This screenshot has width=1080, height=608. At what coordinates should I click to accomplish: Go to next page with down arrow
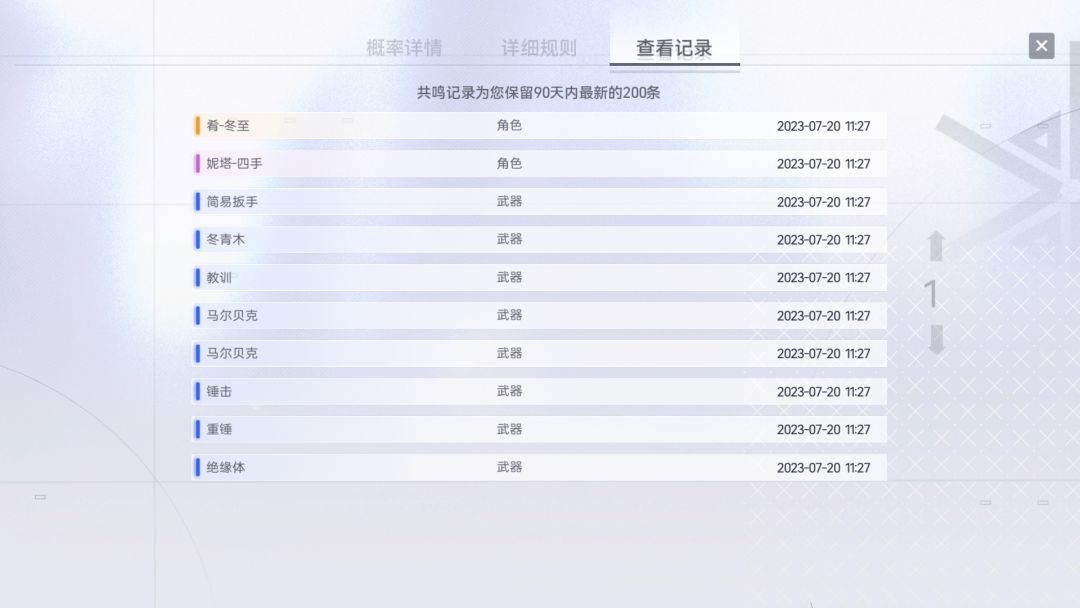935,339
